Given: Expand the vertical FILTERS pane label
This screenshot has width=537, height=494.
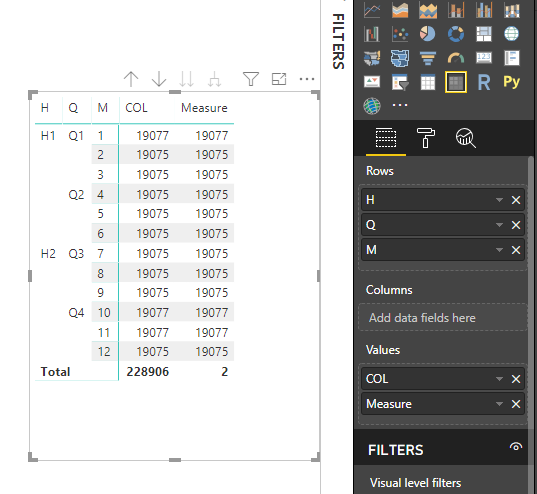Looking at the screenshot, I should click(338, 41).
